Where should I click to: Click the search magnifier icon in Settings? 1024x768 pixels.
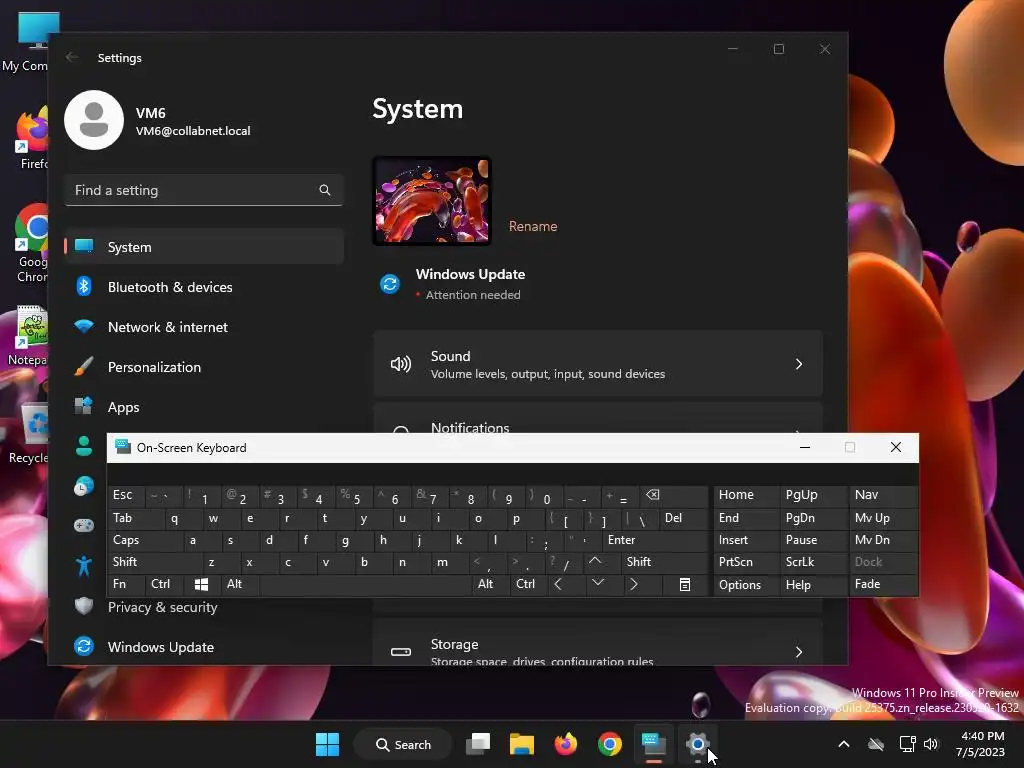tap(325, 190)
